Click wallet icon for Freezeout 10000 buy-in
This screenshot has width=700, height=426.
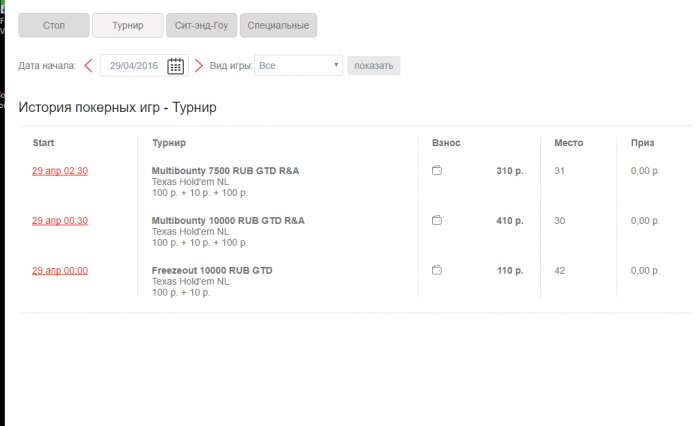(x=437, y=270)
